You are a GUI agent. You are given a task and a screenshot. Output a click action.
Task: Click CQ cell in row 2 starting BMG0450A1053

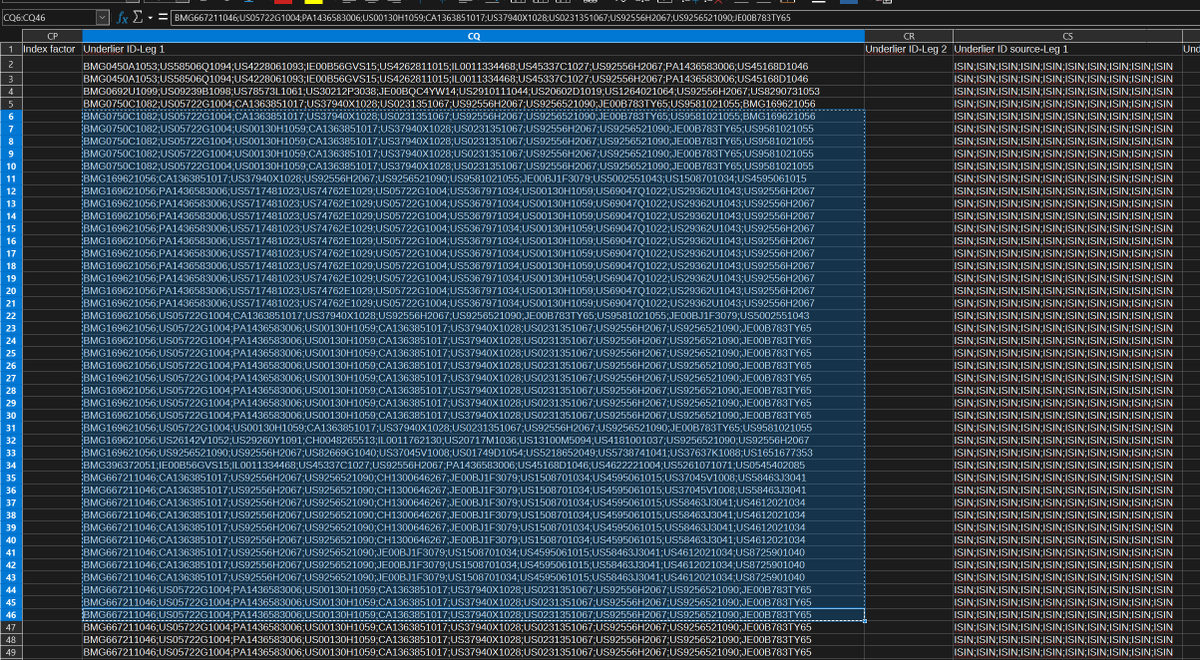tap(472, 66)
